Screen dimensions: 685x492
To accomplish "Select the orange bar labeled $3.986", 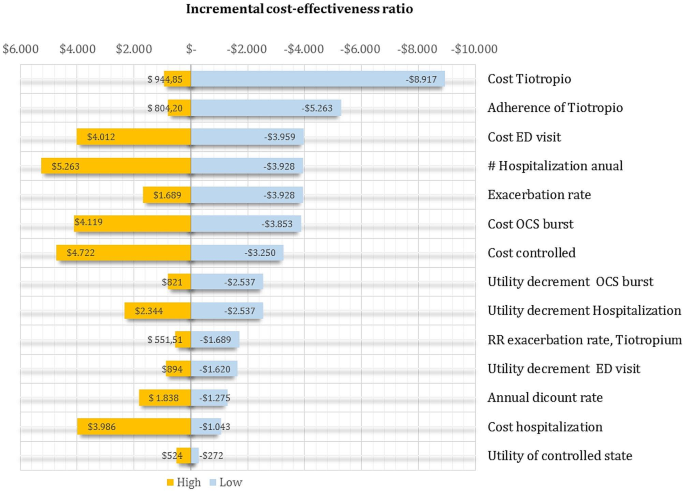I will click(x=134, y=427).
